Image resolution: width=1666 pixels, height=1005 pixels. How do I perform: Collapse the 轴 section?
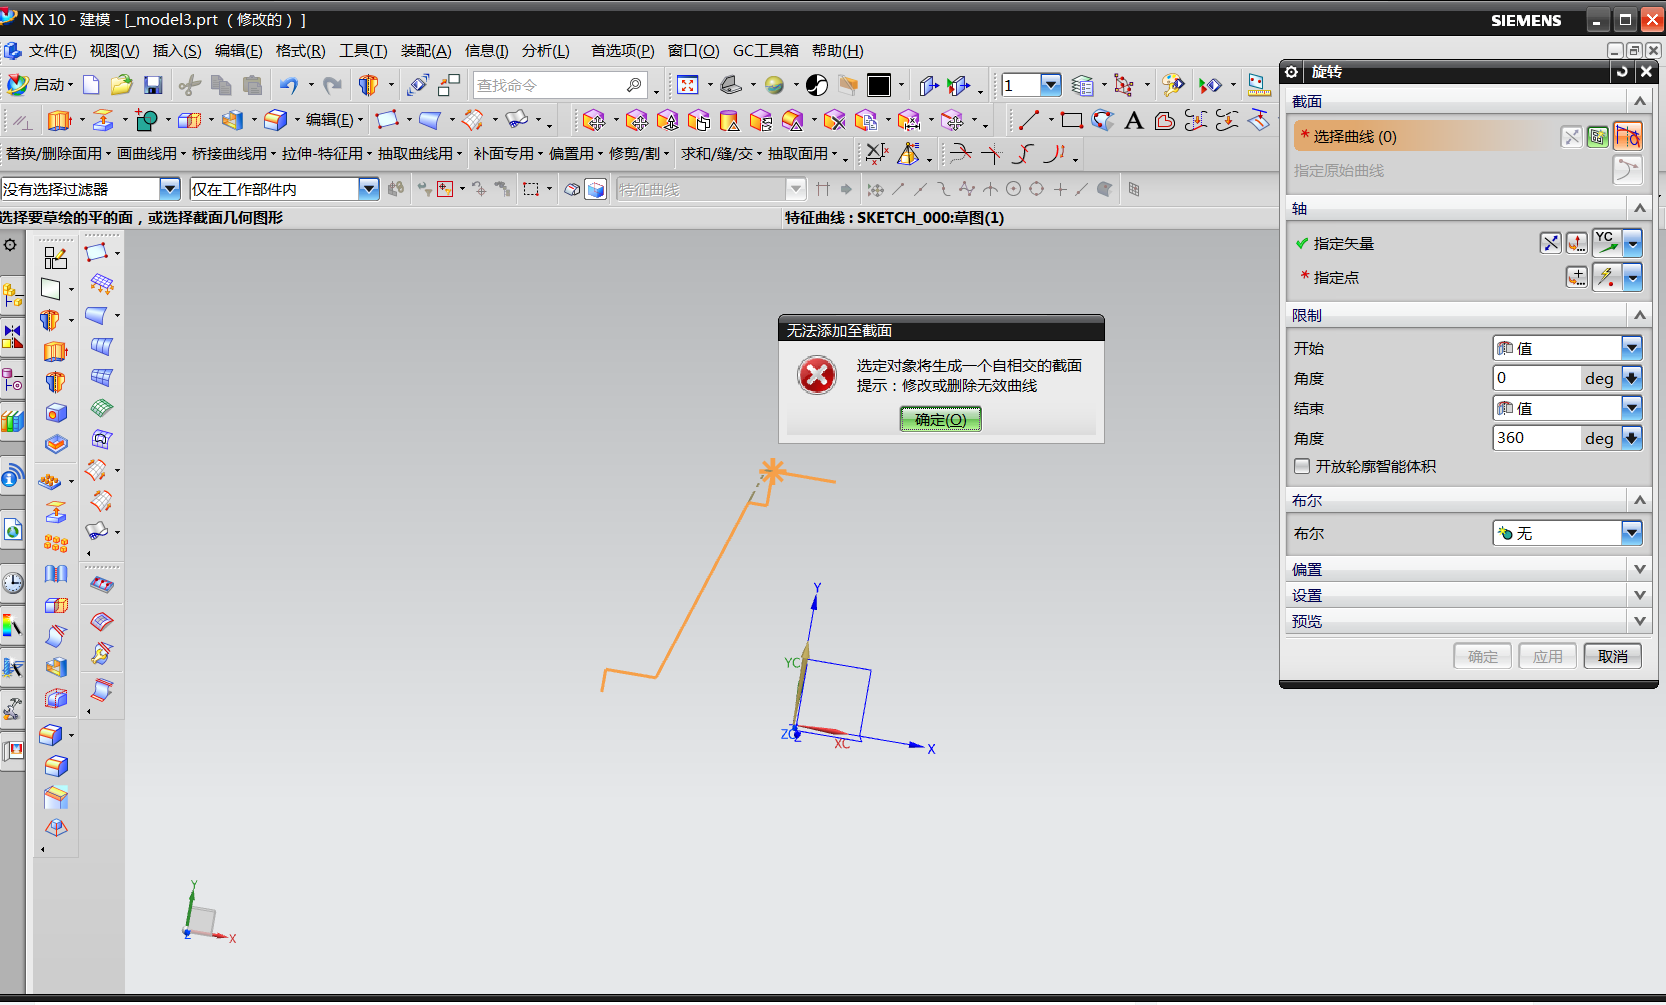pos(1640,208)
